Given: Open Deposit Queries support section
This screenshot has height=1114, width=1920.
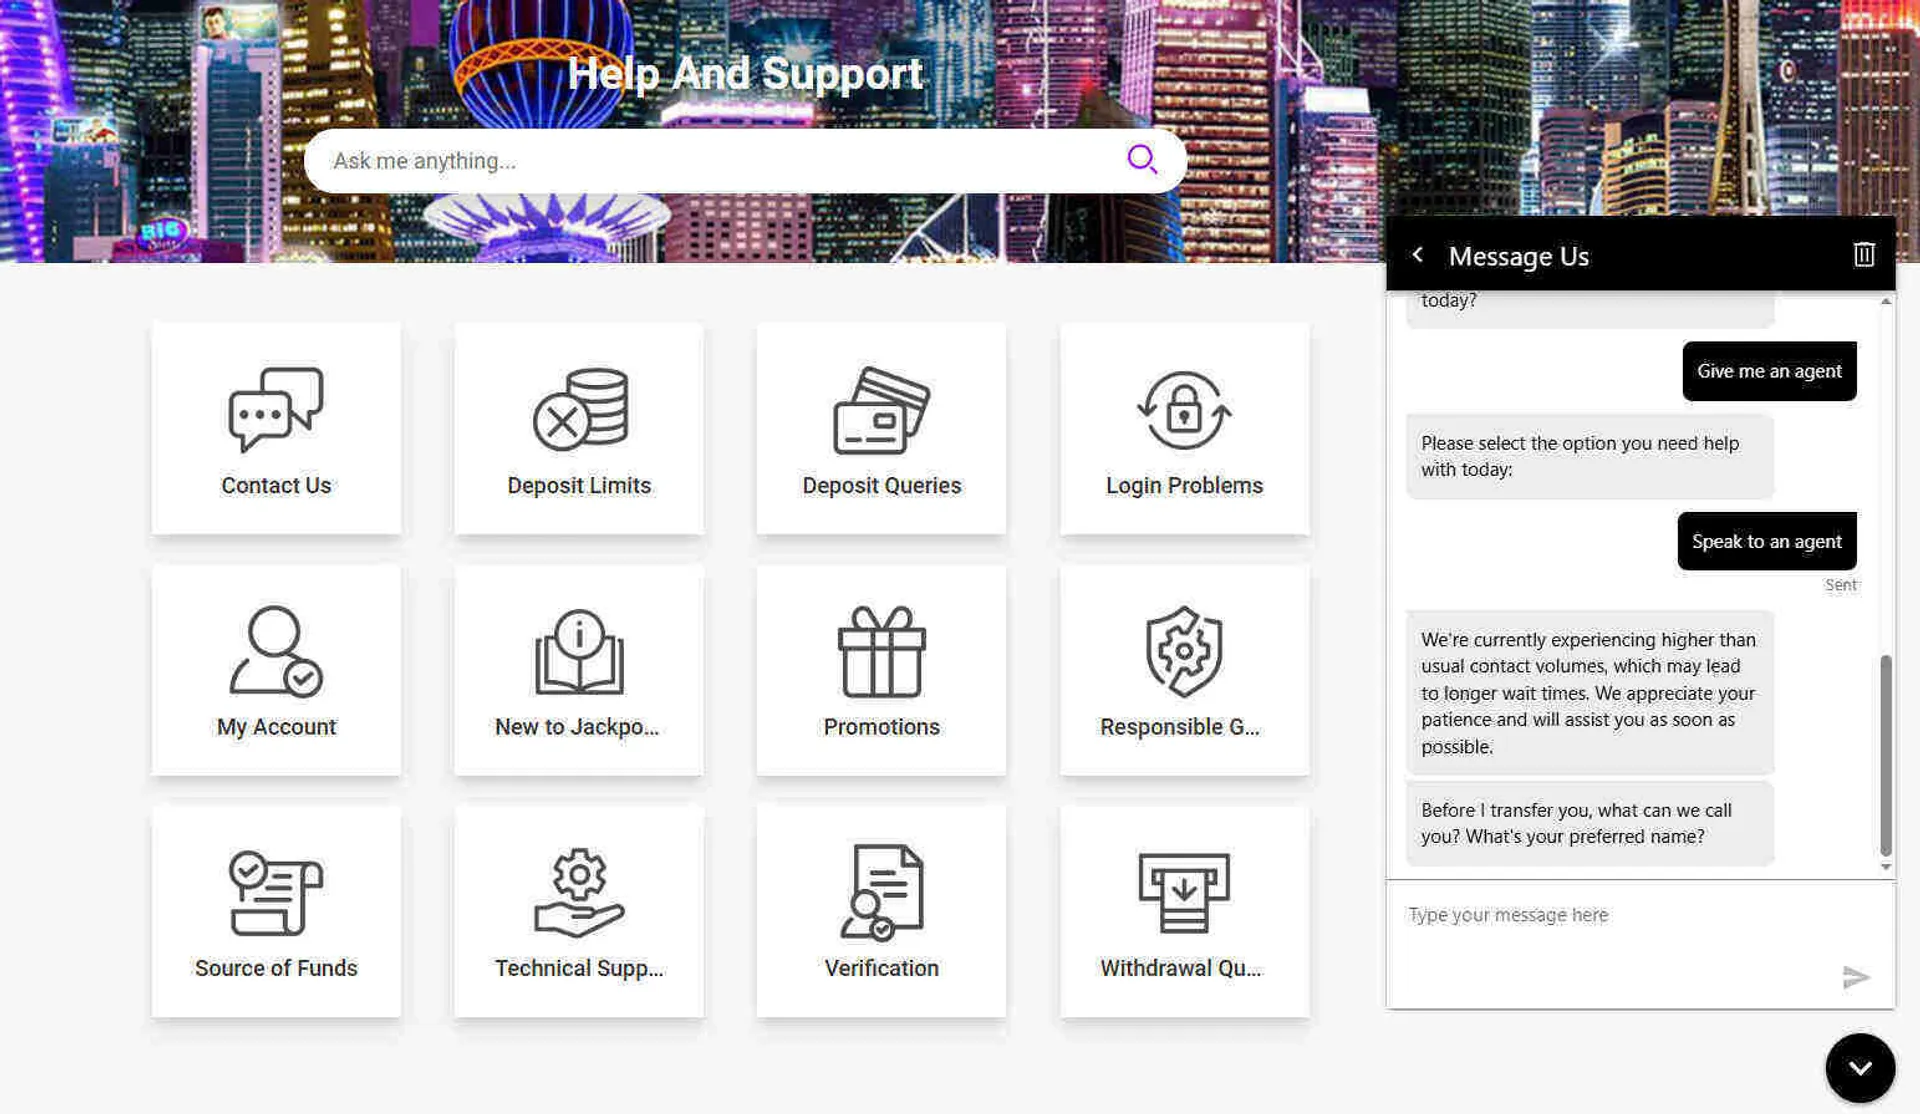Looking at the screenshot, I should pyautogui.click(x=881, y=410).
